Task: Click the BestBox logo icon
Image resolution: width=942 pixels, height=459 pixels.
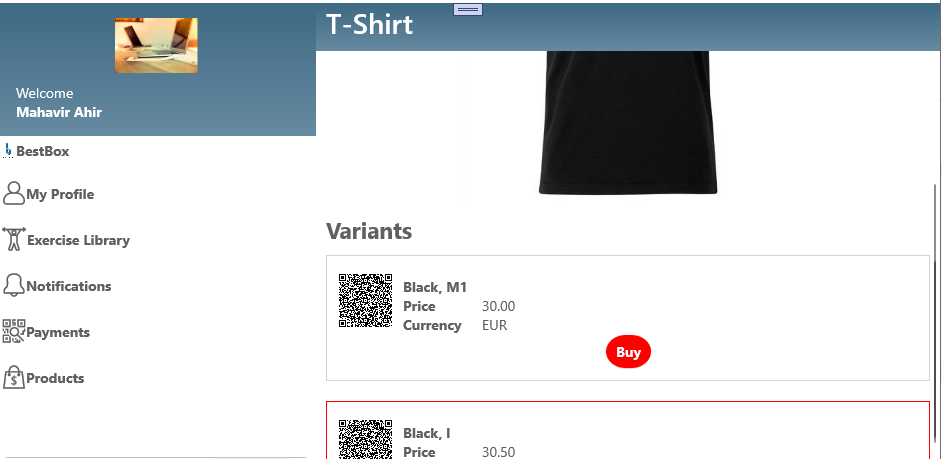Action: (8, 151)
